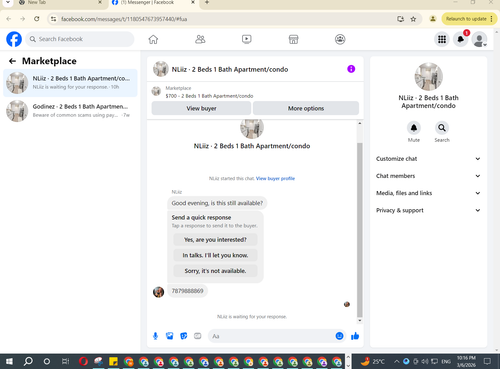Choose a sticker icon in composer
This screenshot has height=369, width=500.
coord(184,336)
